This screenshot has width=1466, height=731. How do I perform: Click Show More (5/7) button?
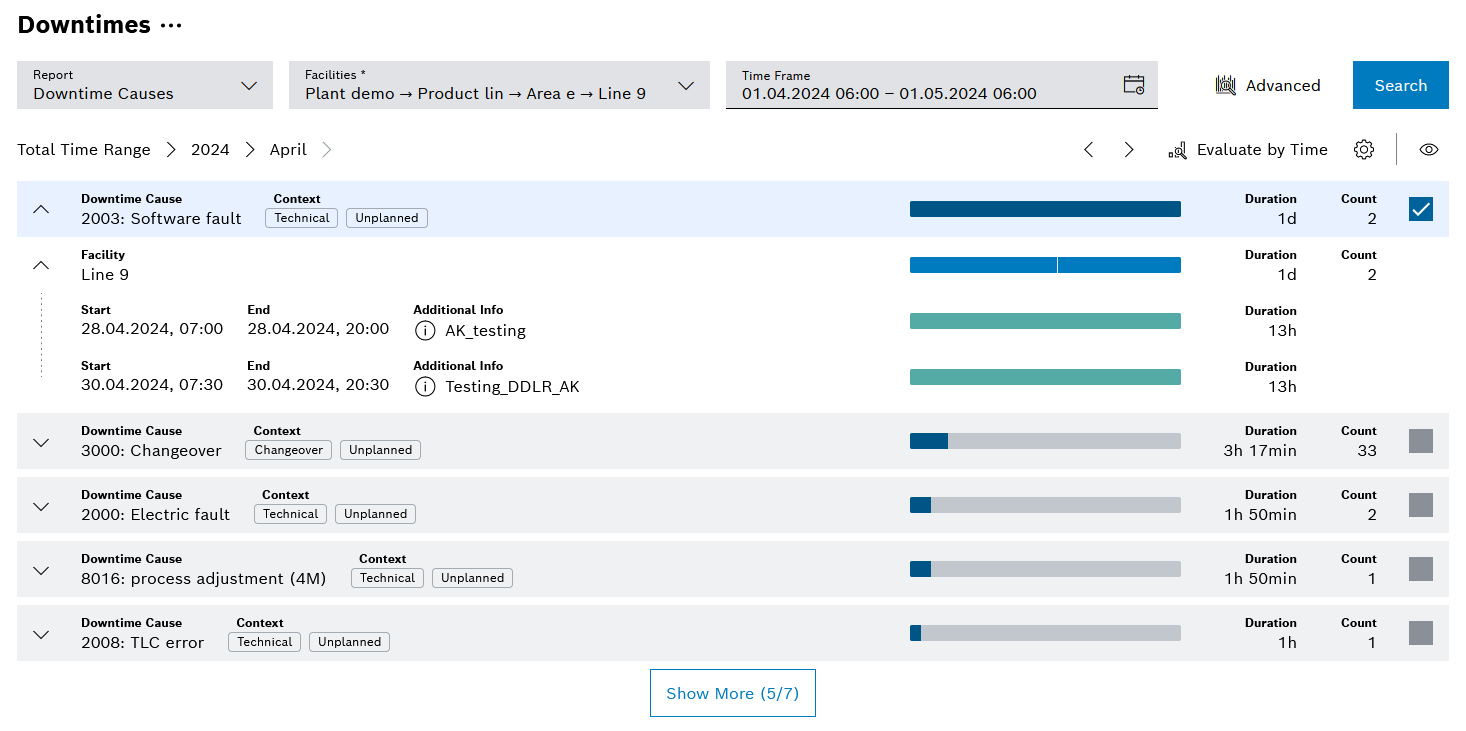[x=732, y=693]
